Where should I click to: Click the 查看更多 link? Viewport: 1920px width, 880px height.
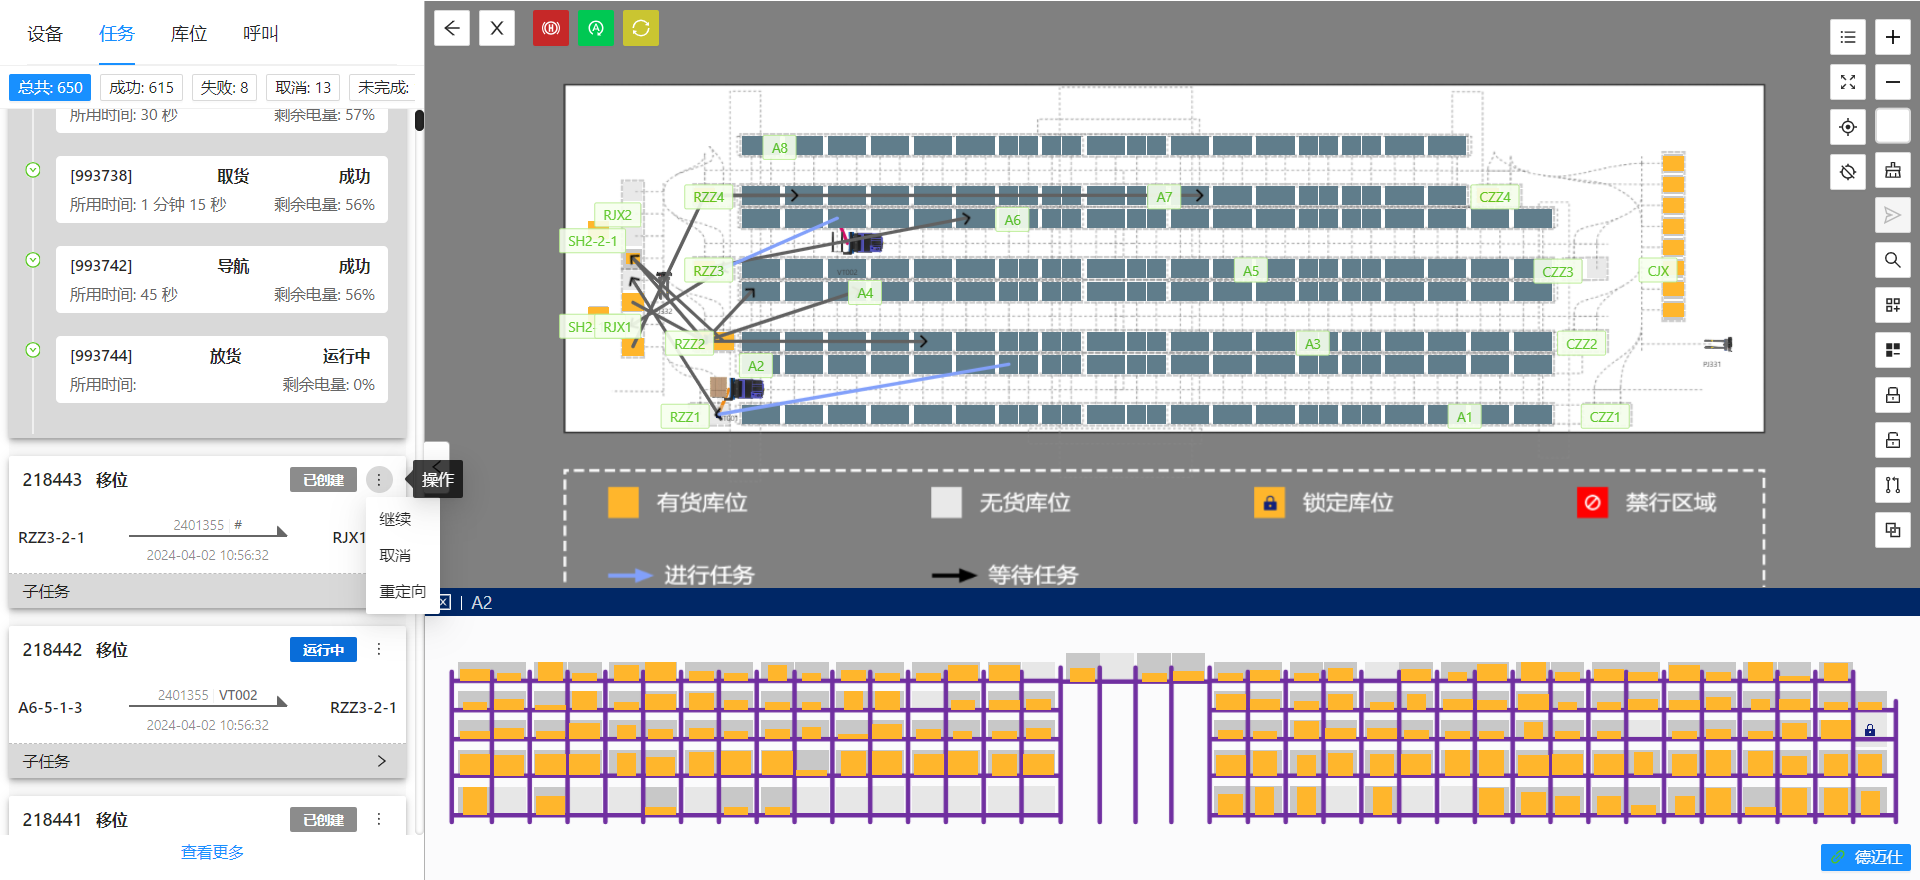(212, 852)
